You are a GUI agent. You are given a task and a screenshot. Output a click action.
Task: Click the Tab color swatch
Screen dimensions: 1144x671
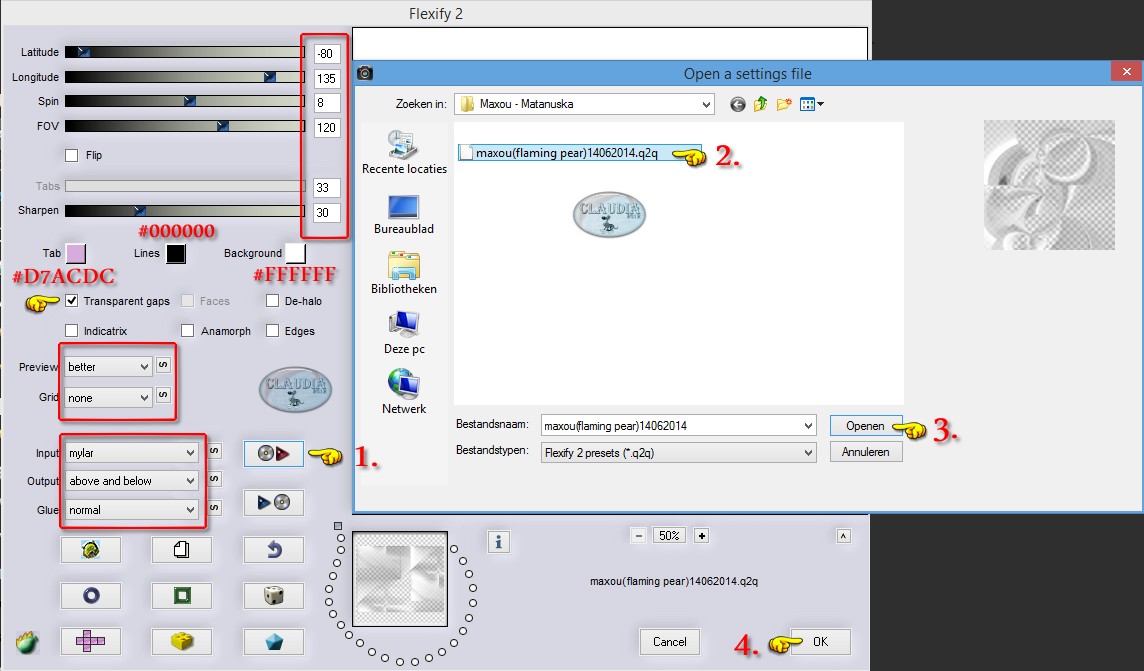pos(76,254)
